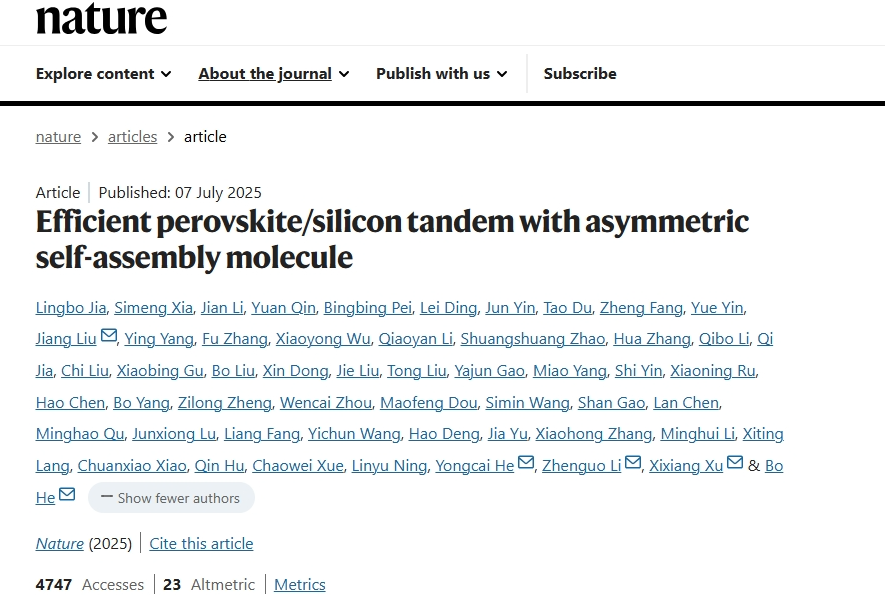The width and height of the screenshot is (885, 596).
Task: Open author Lingbo Jia's profile link
Action: pos(70,308)
